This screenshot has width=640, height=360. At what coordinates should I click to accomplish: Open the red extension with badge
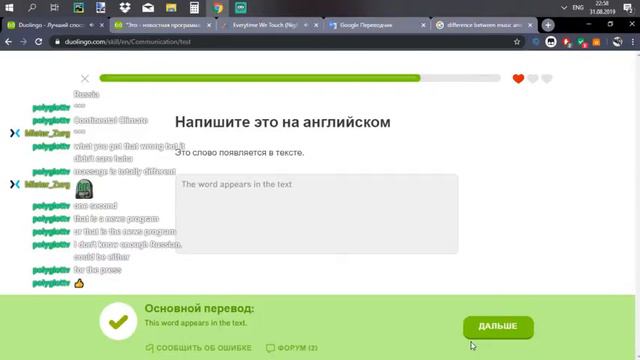(x=567, y=42)
